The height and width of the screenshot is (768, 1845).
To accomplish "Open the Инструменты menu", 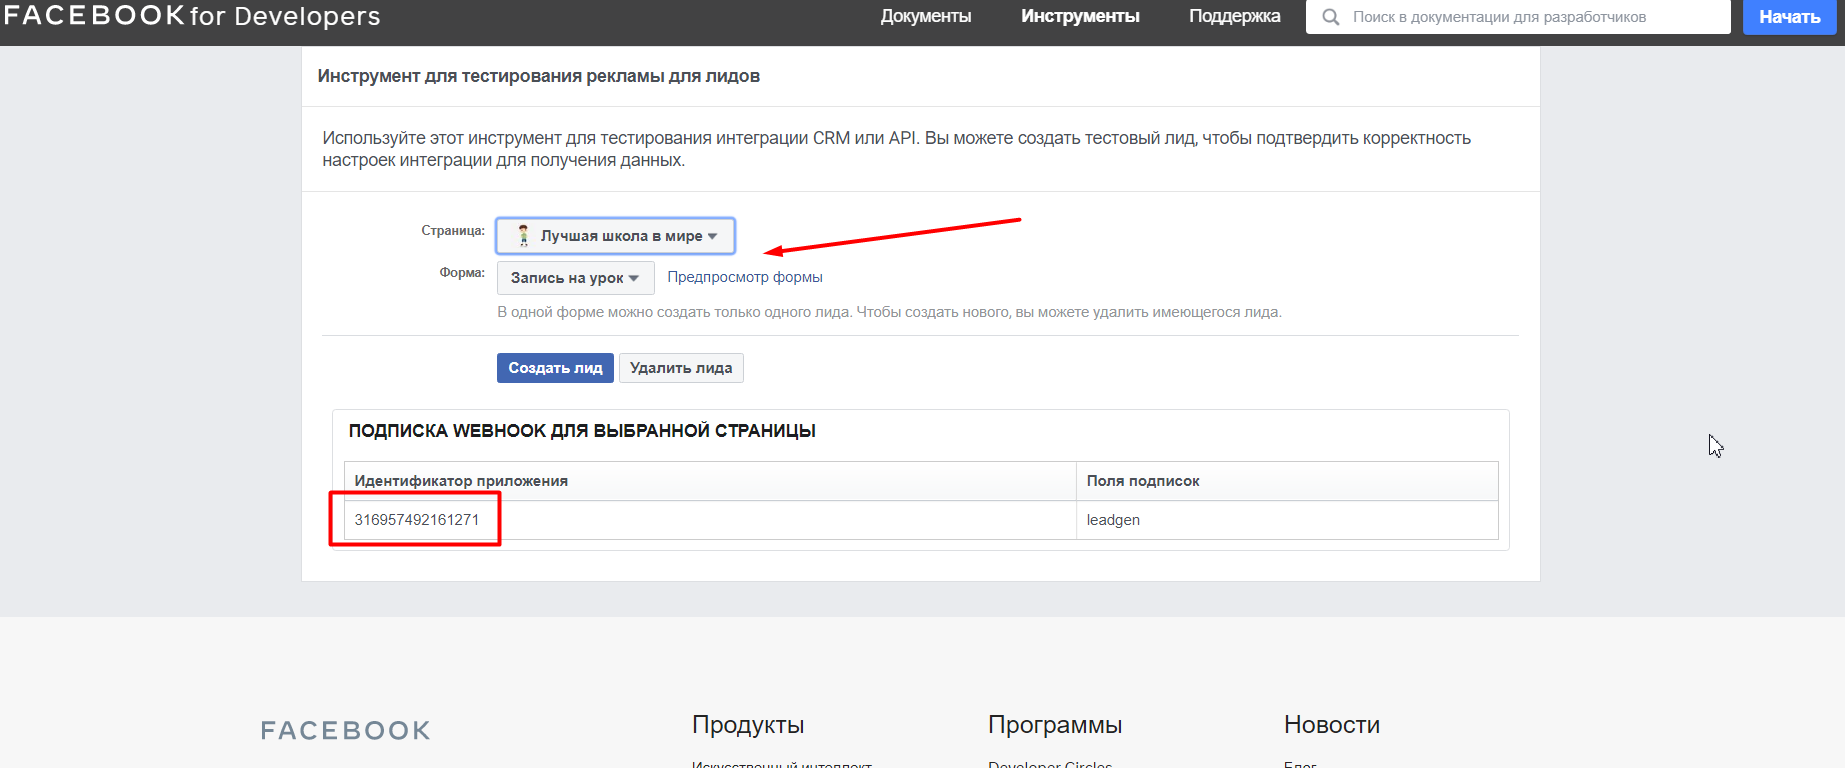I will point(1080,17).
